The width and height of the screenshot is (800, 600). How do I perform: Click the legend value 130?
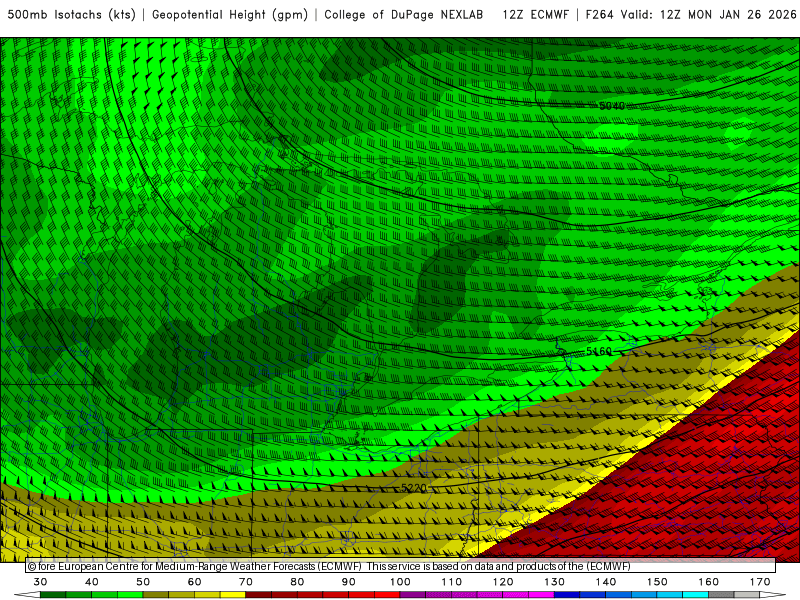click(554, 582)
